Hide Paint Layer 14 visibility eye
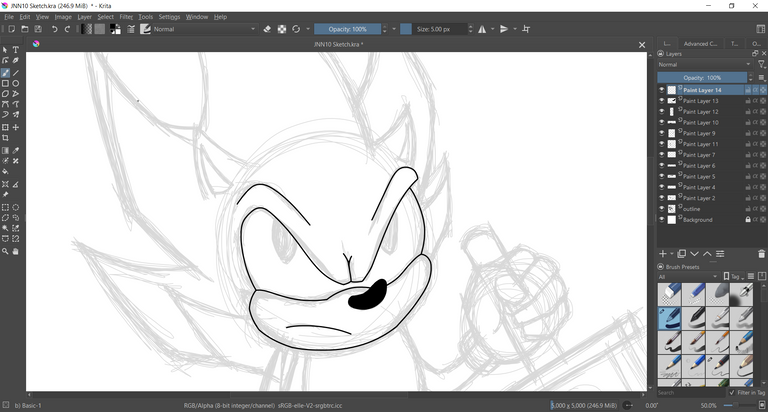This screenshot has height=412, width=768. coord(662,90)
